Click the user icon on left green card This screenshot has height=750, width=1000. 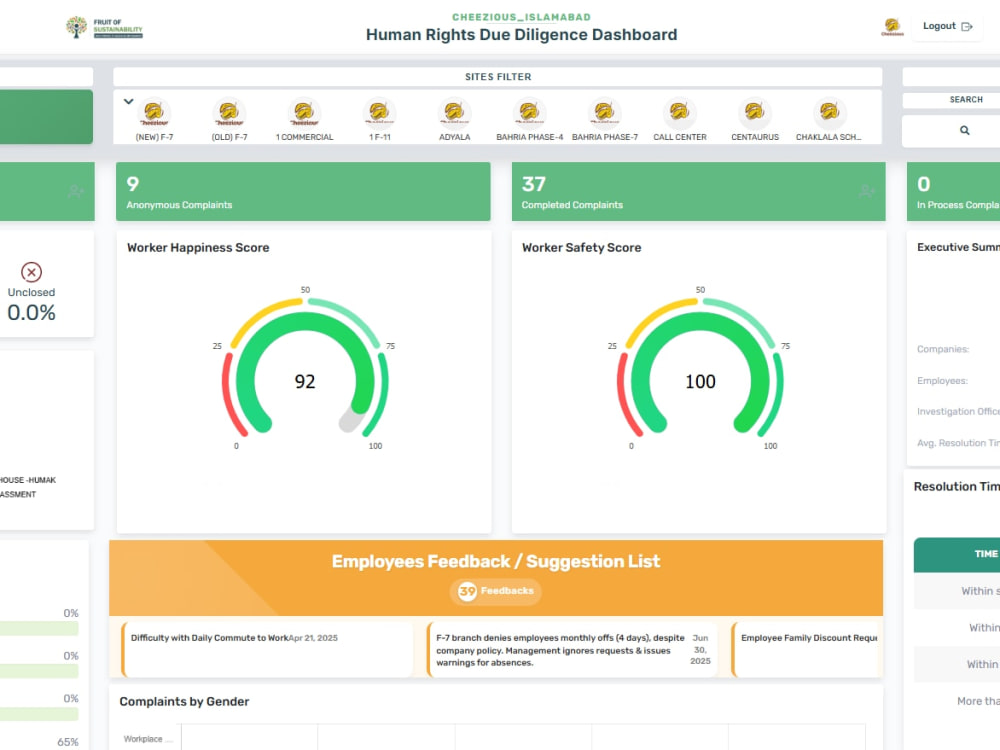[76, 191]
